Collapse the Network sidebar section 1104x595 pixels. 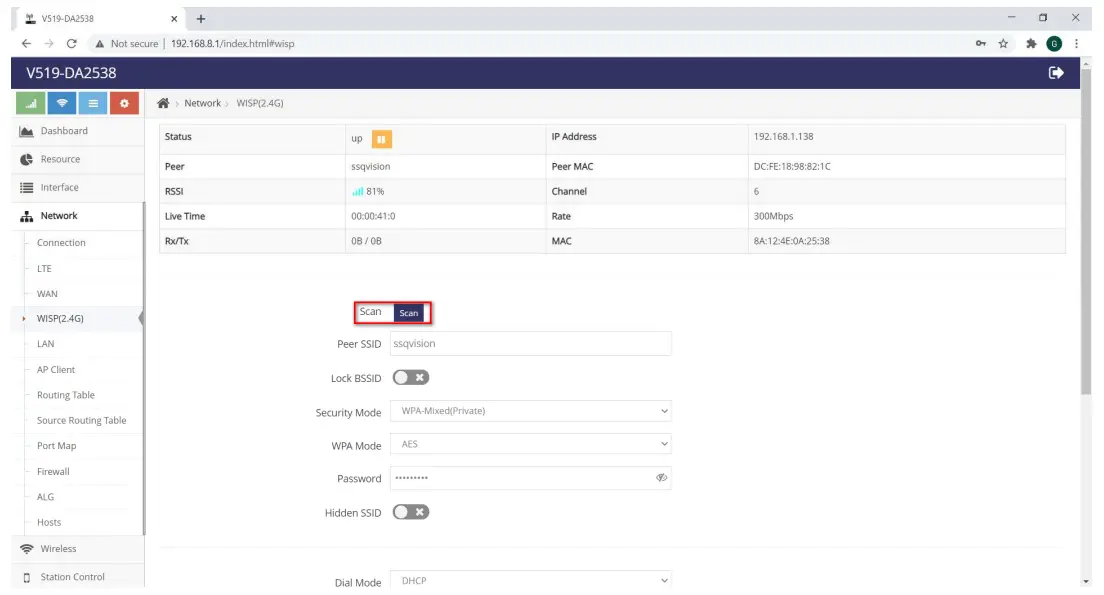click(x=77, y=216)
